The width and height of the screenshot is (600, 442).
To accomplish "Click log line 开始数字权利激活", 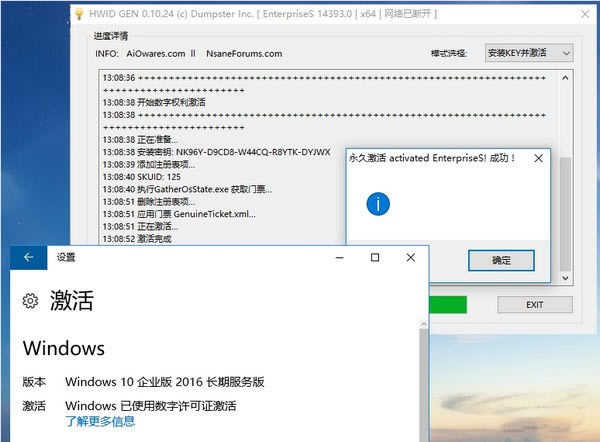I will click(154, 102).
